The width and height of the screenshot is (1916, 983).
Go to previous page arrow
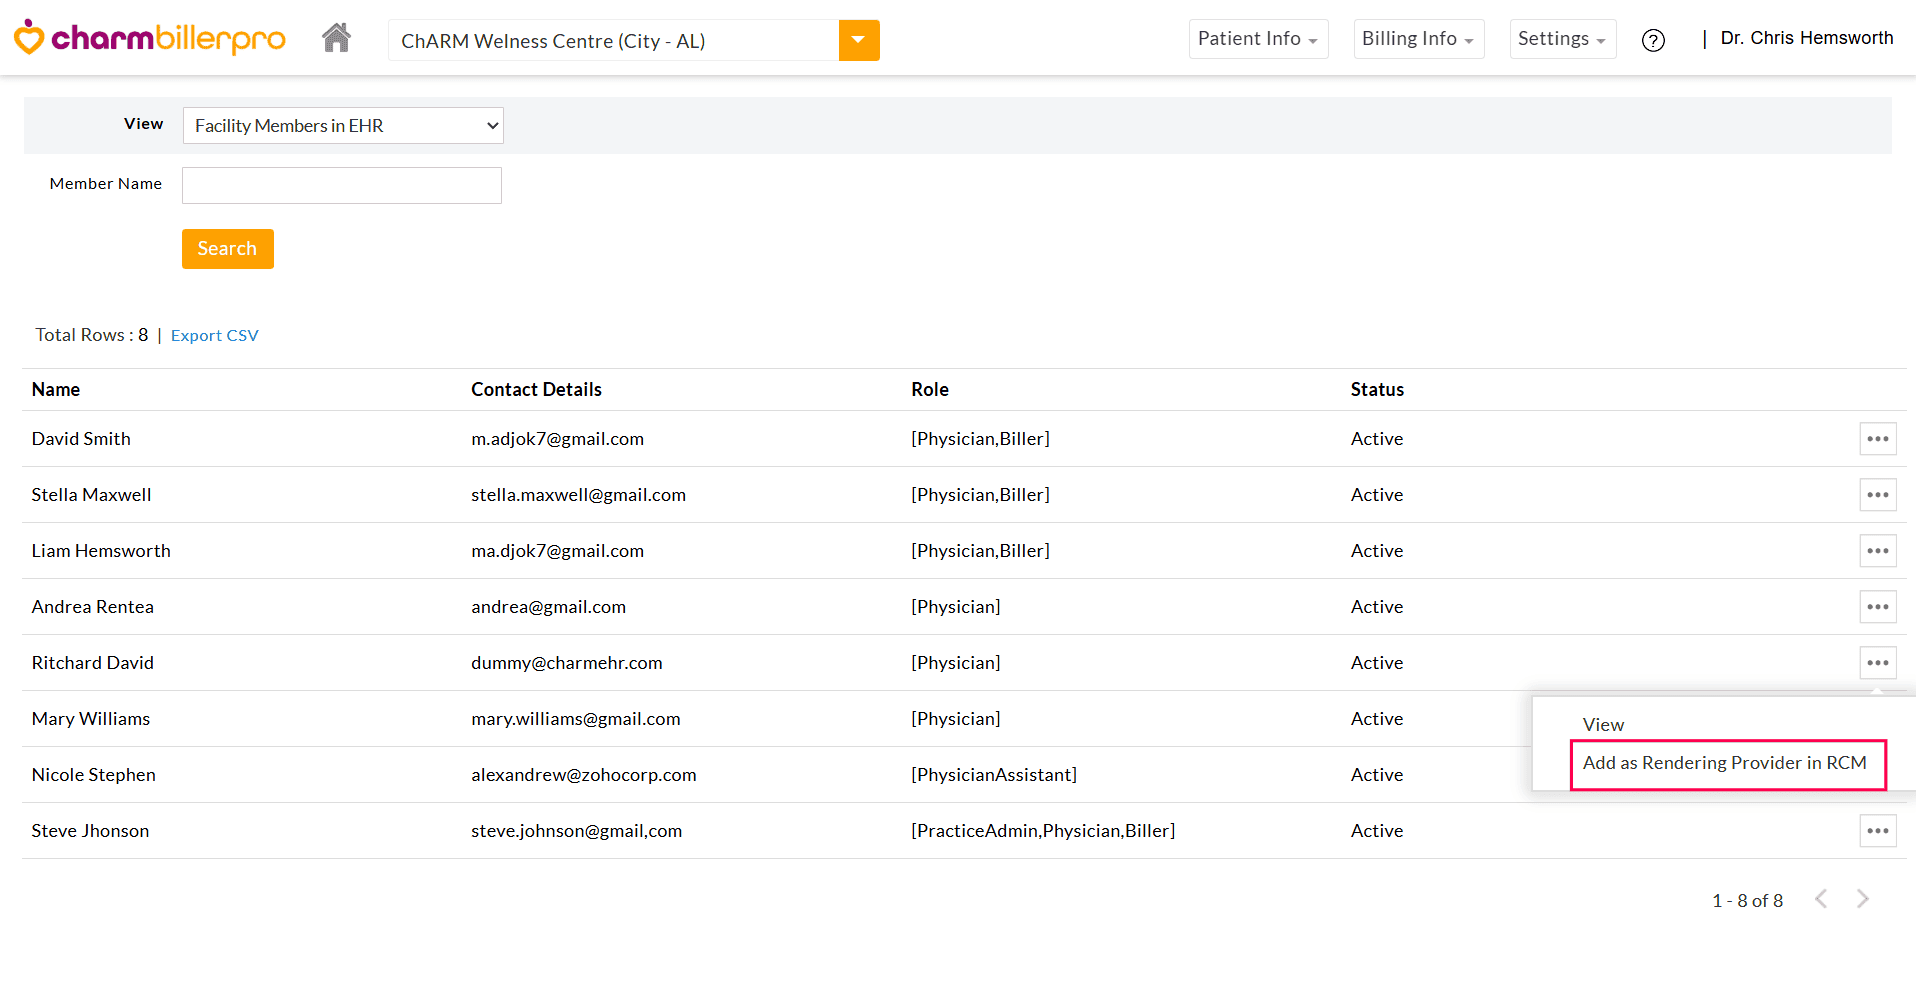point(1821,899)
